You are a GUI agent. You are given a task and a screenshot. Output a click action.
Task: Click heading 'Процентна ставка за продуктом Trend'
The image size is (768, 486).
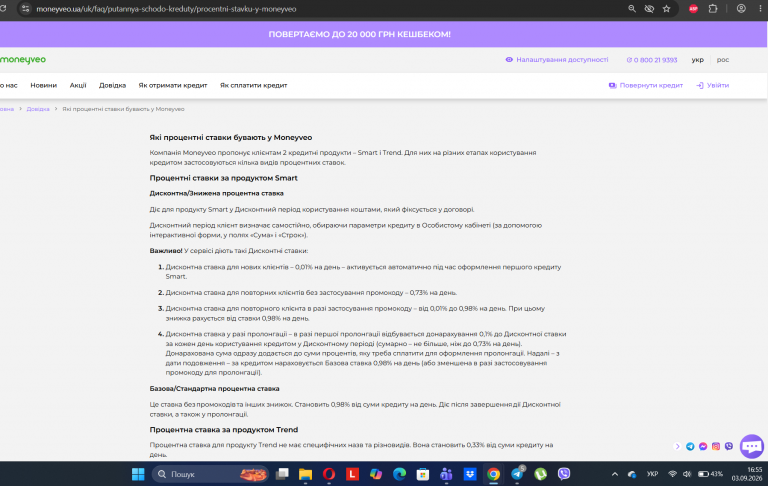pyautogui.click(x=224, y=430)
